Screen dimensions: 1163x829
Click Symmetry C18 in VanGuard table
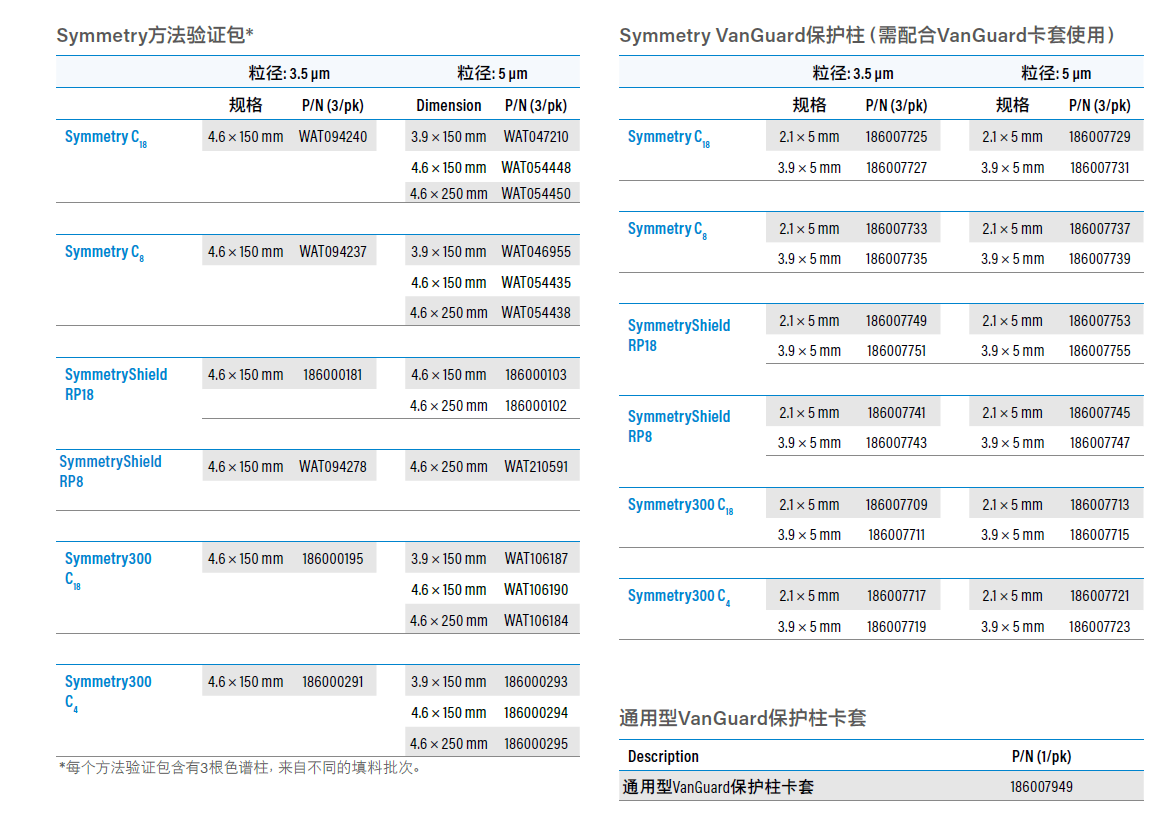pyautogui.click(x=669, y=138)
